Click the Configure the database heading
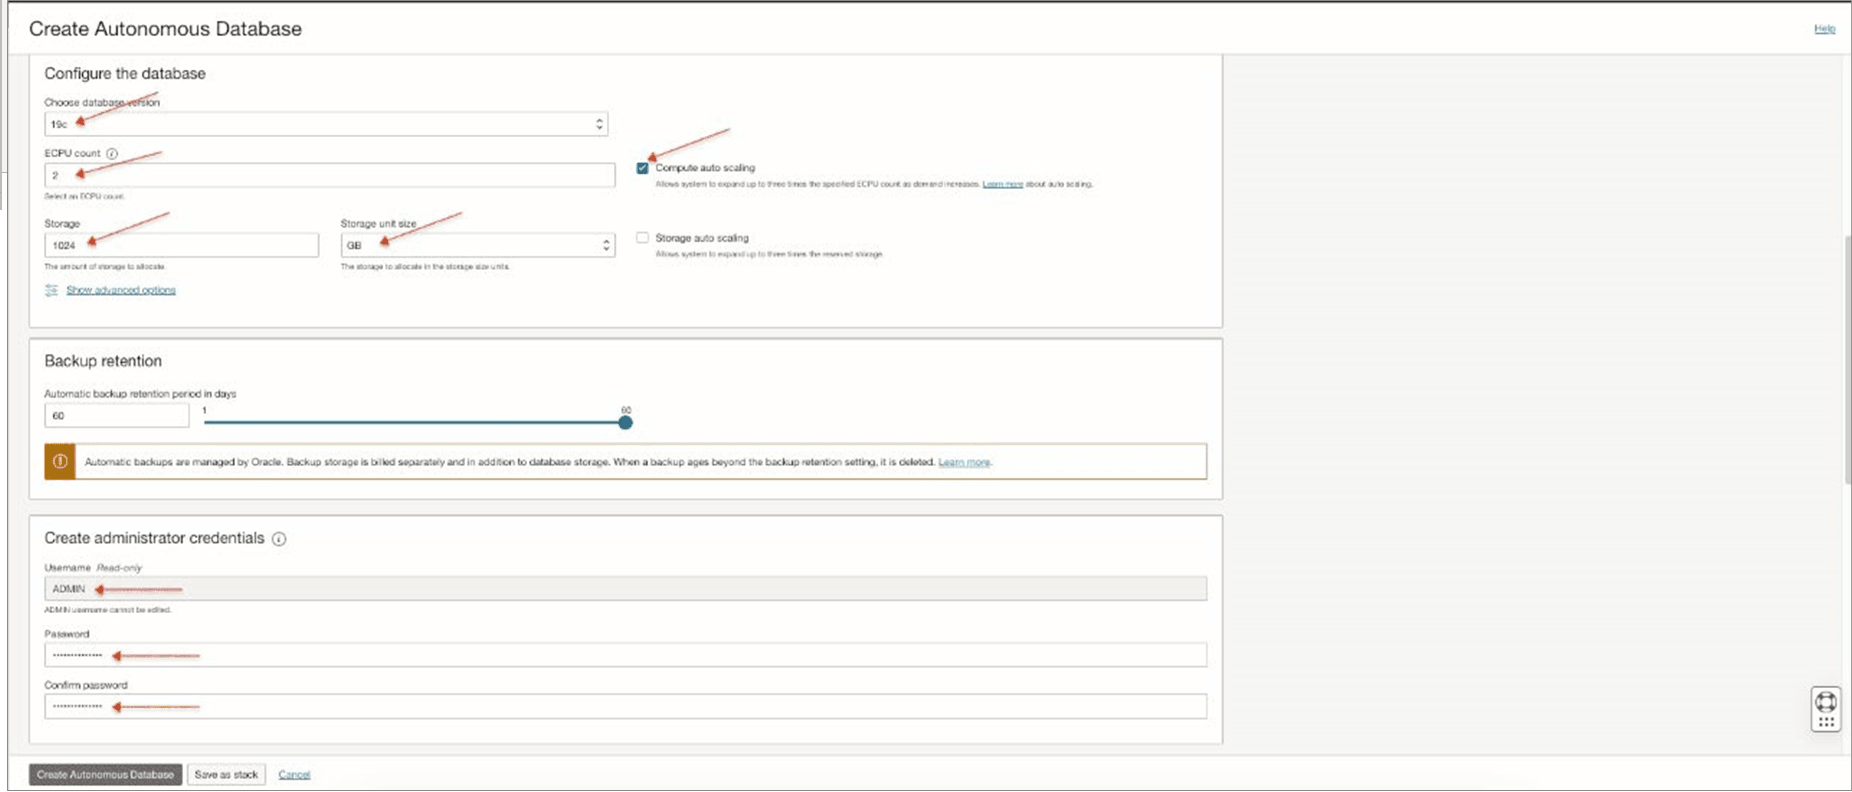The height and width of the screenshot is (792, 1852). [x=125, y=74]
